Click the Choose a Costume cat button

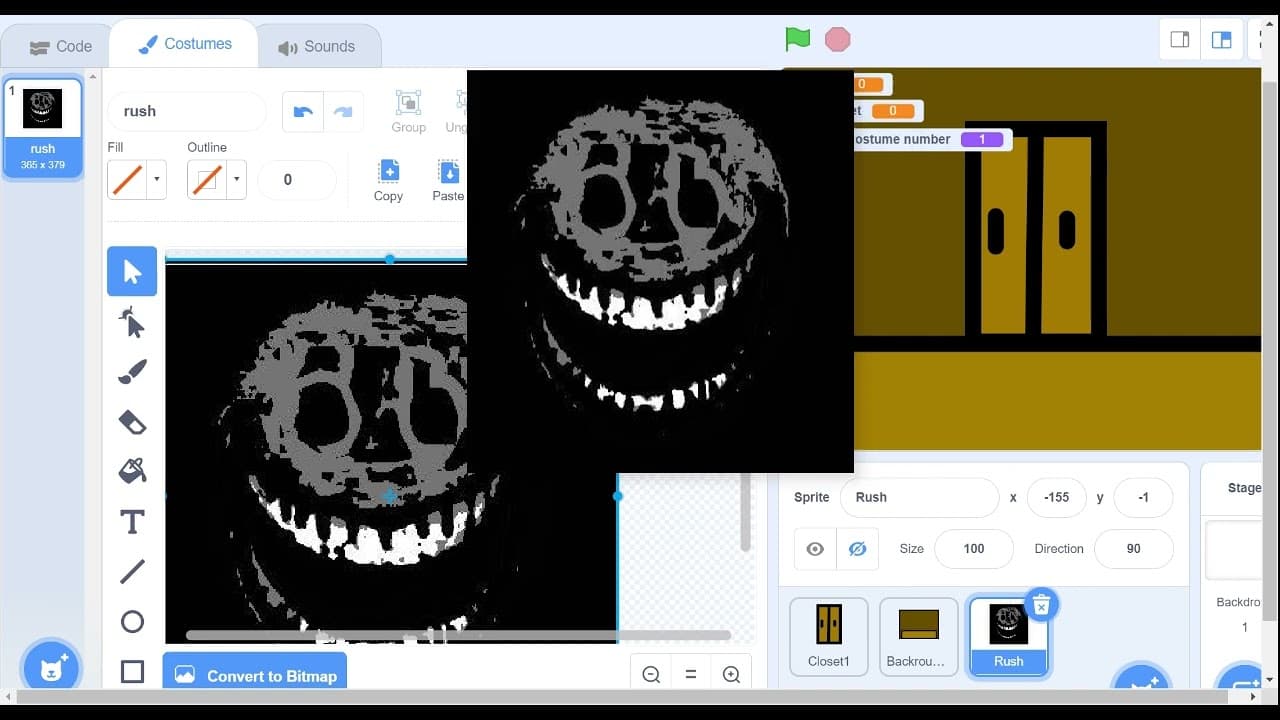[x=52, y=668]
